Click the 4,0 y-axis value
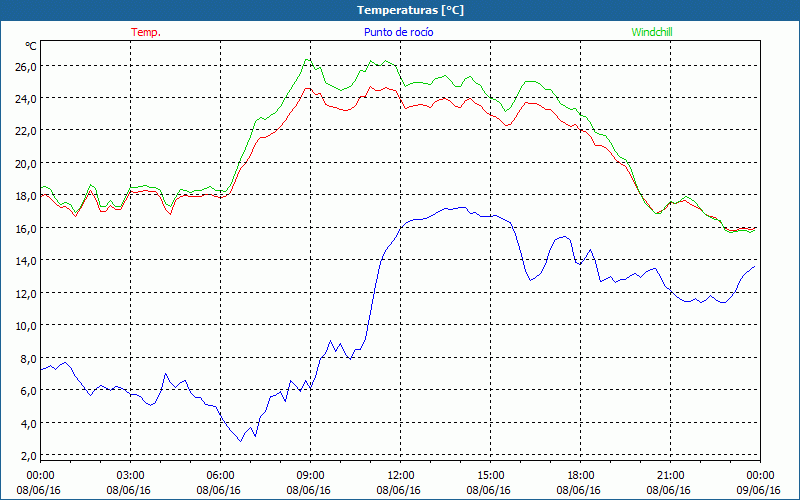This screenshot has width=800, height=500. 29,423
